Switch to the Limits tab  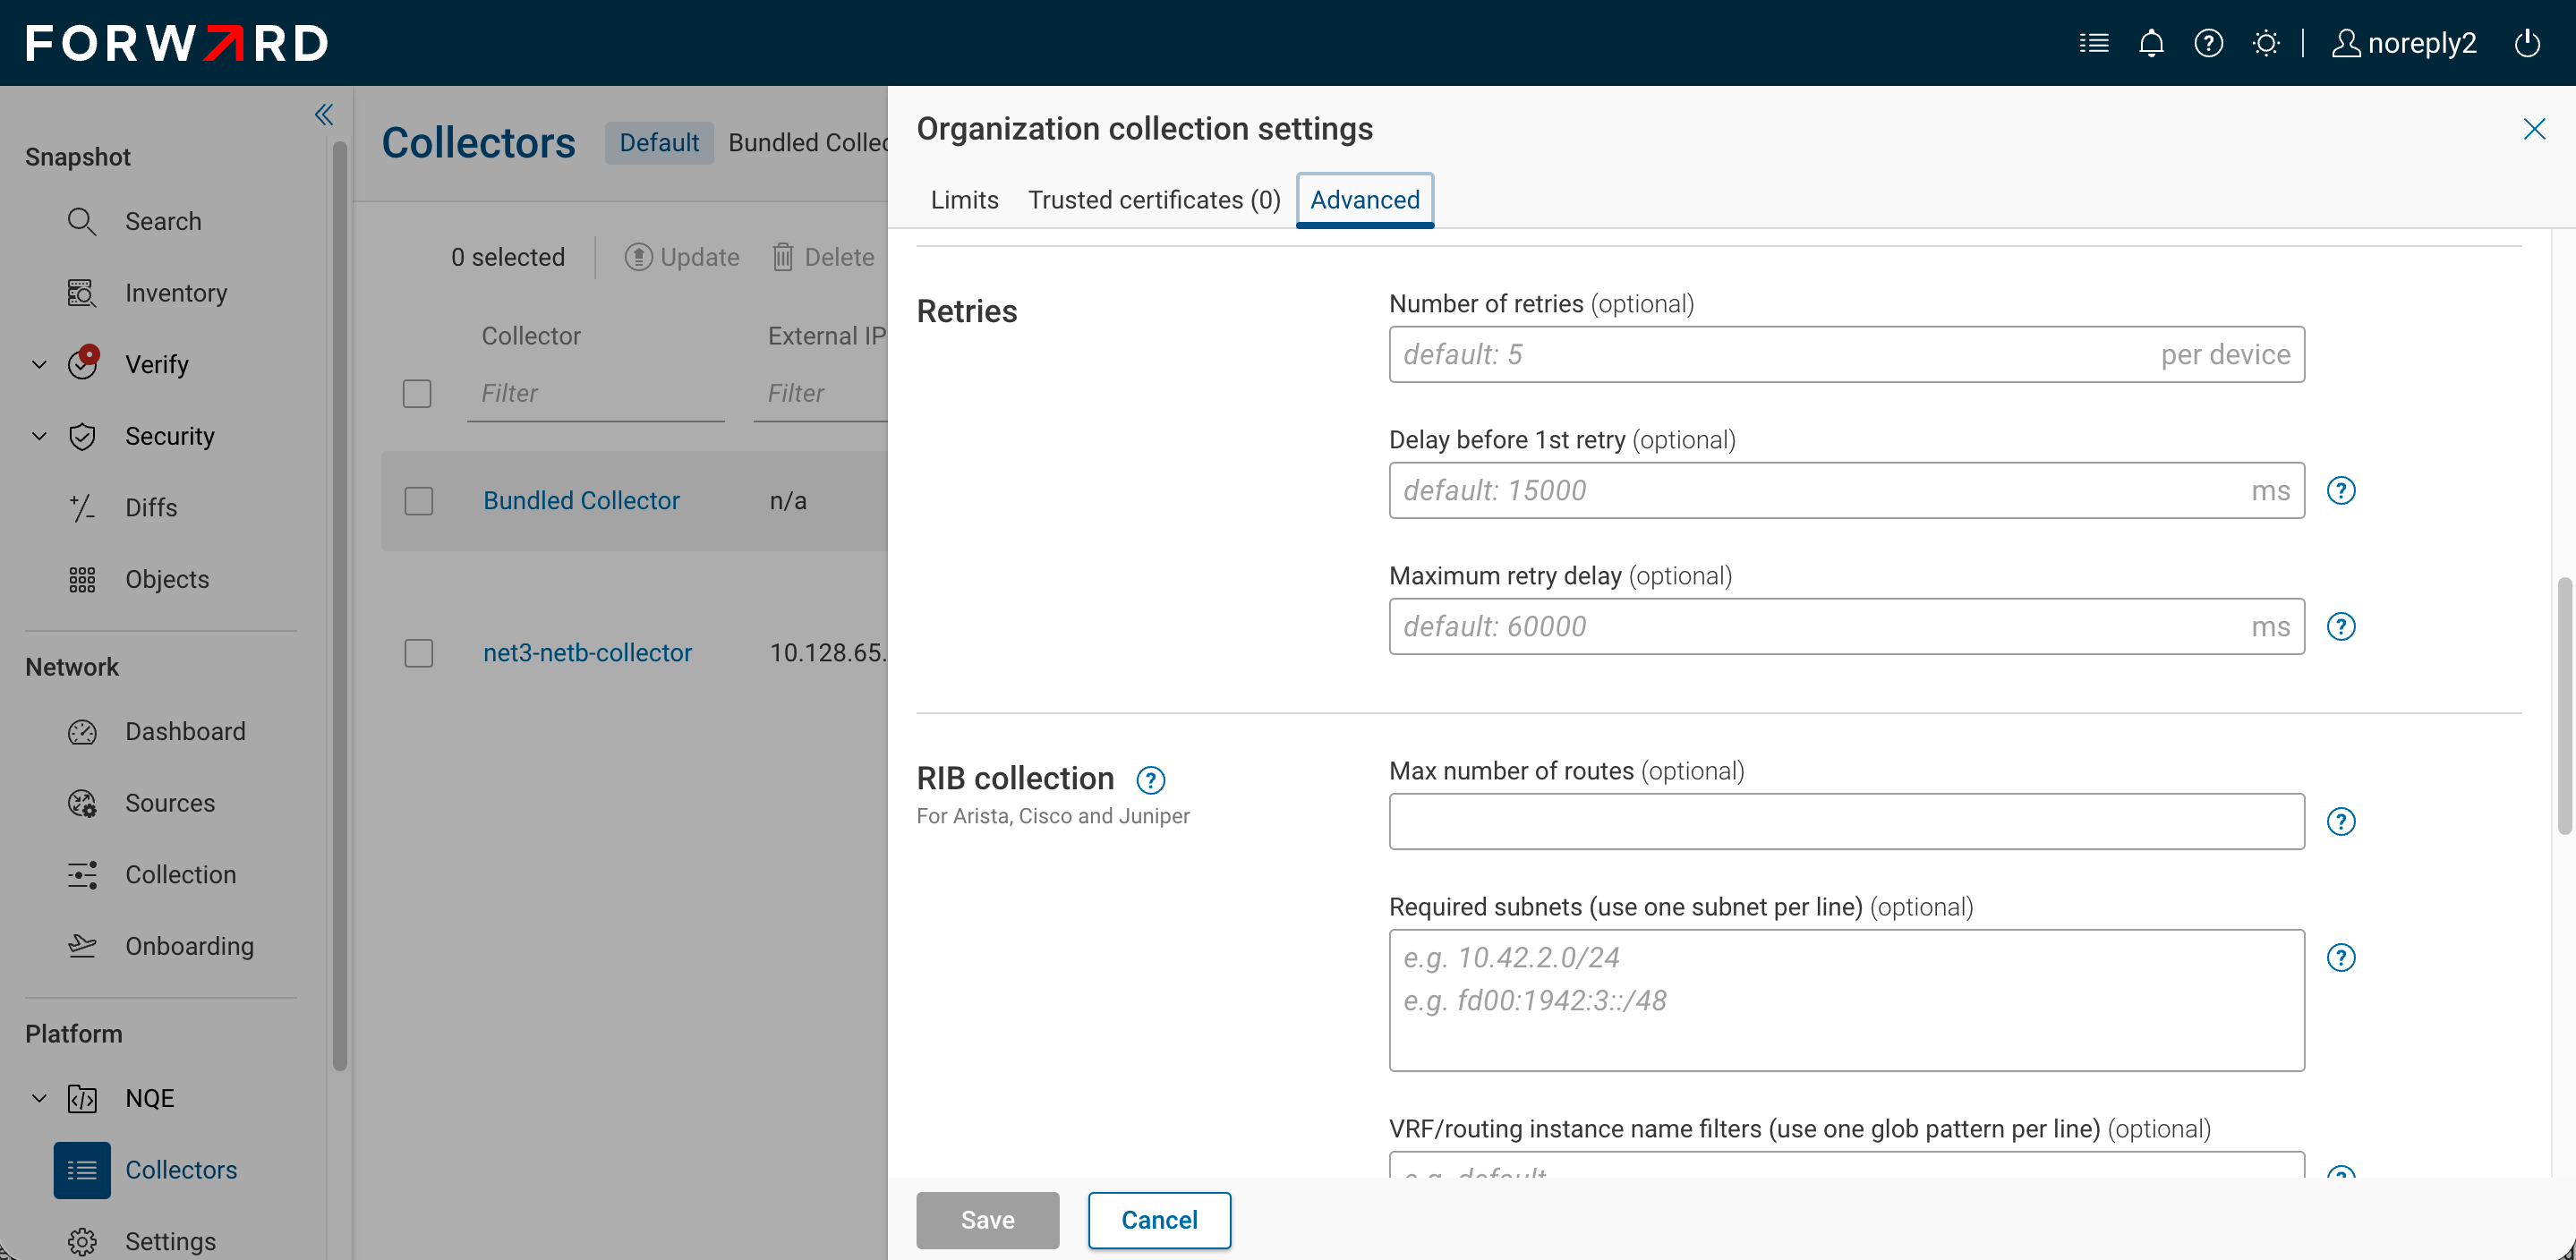964,200
